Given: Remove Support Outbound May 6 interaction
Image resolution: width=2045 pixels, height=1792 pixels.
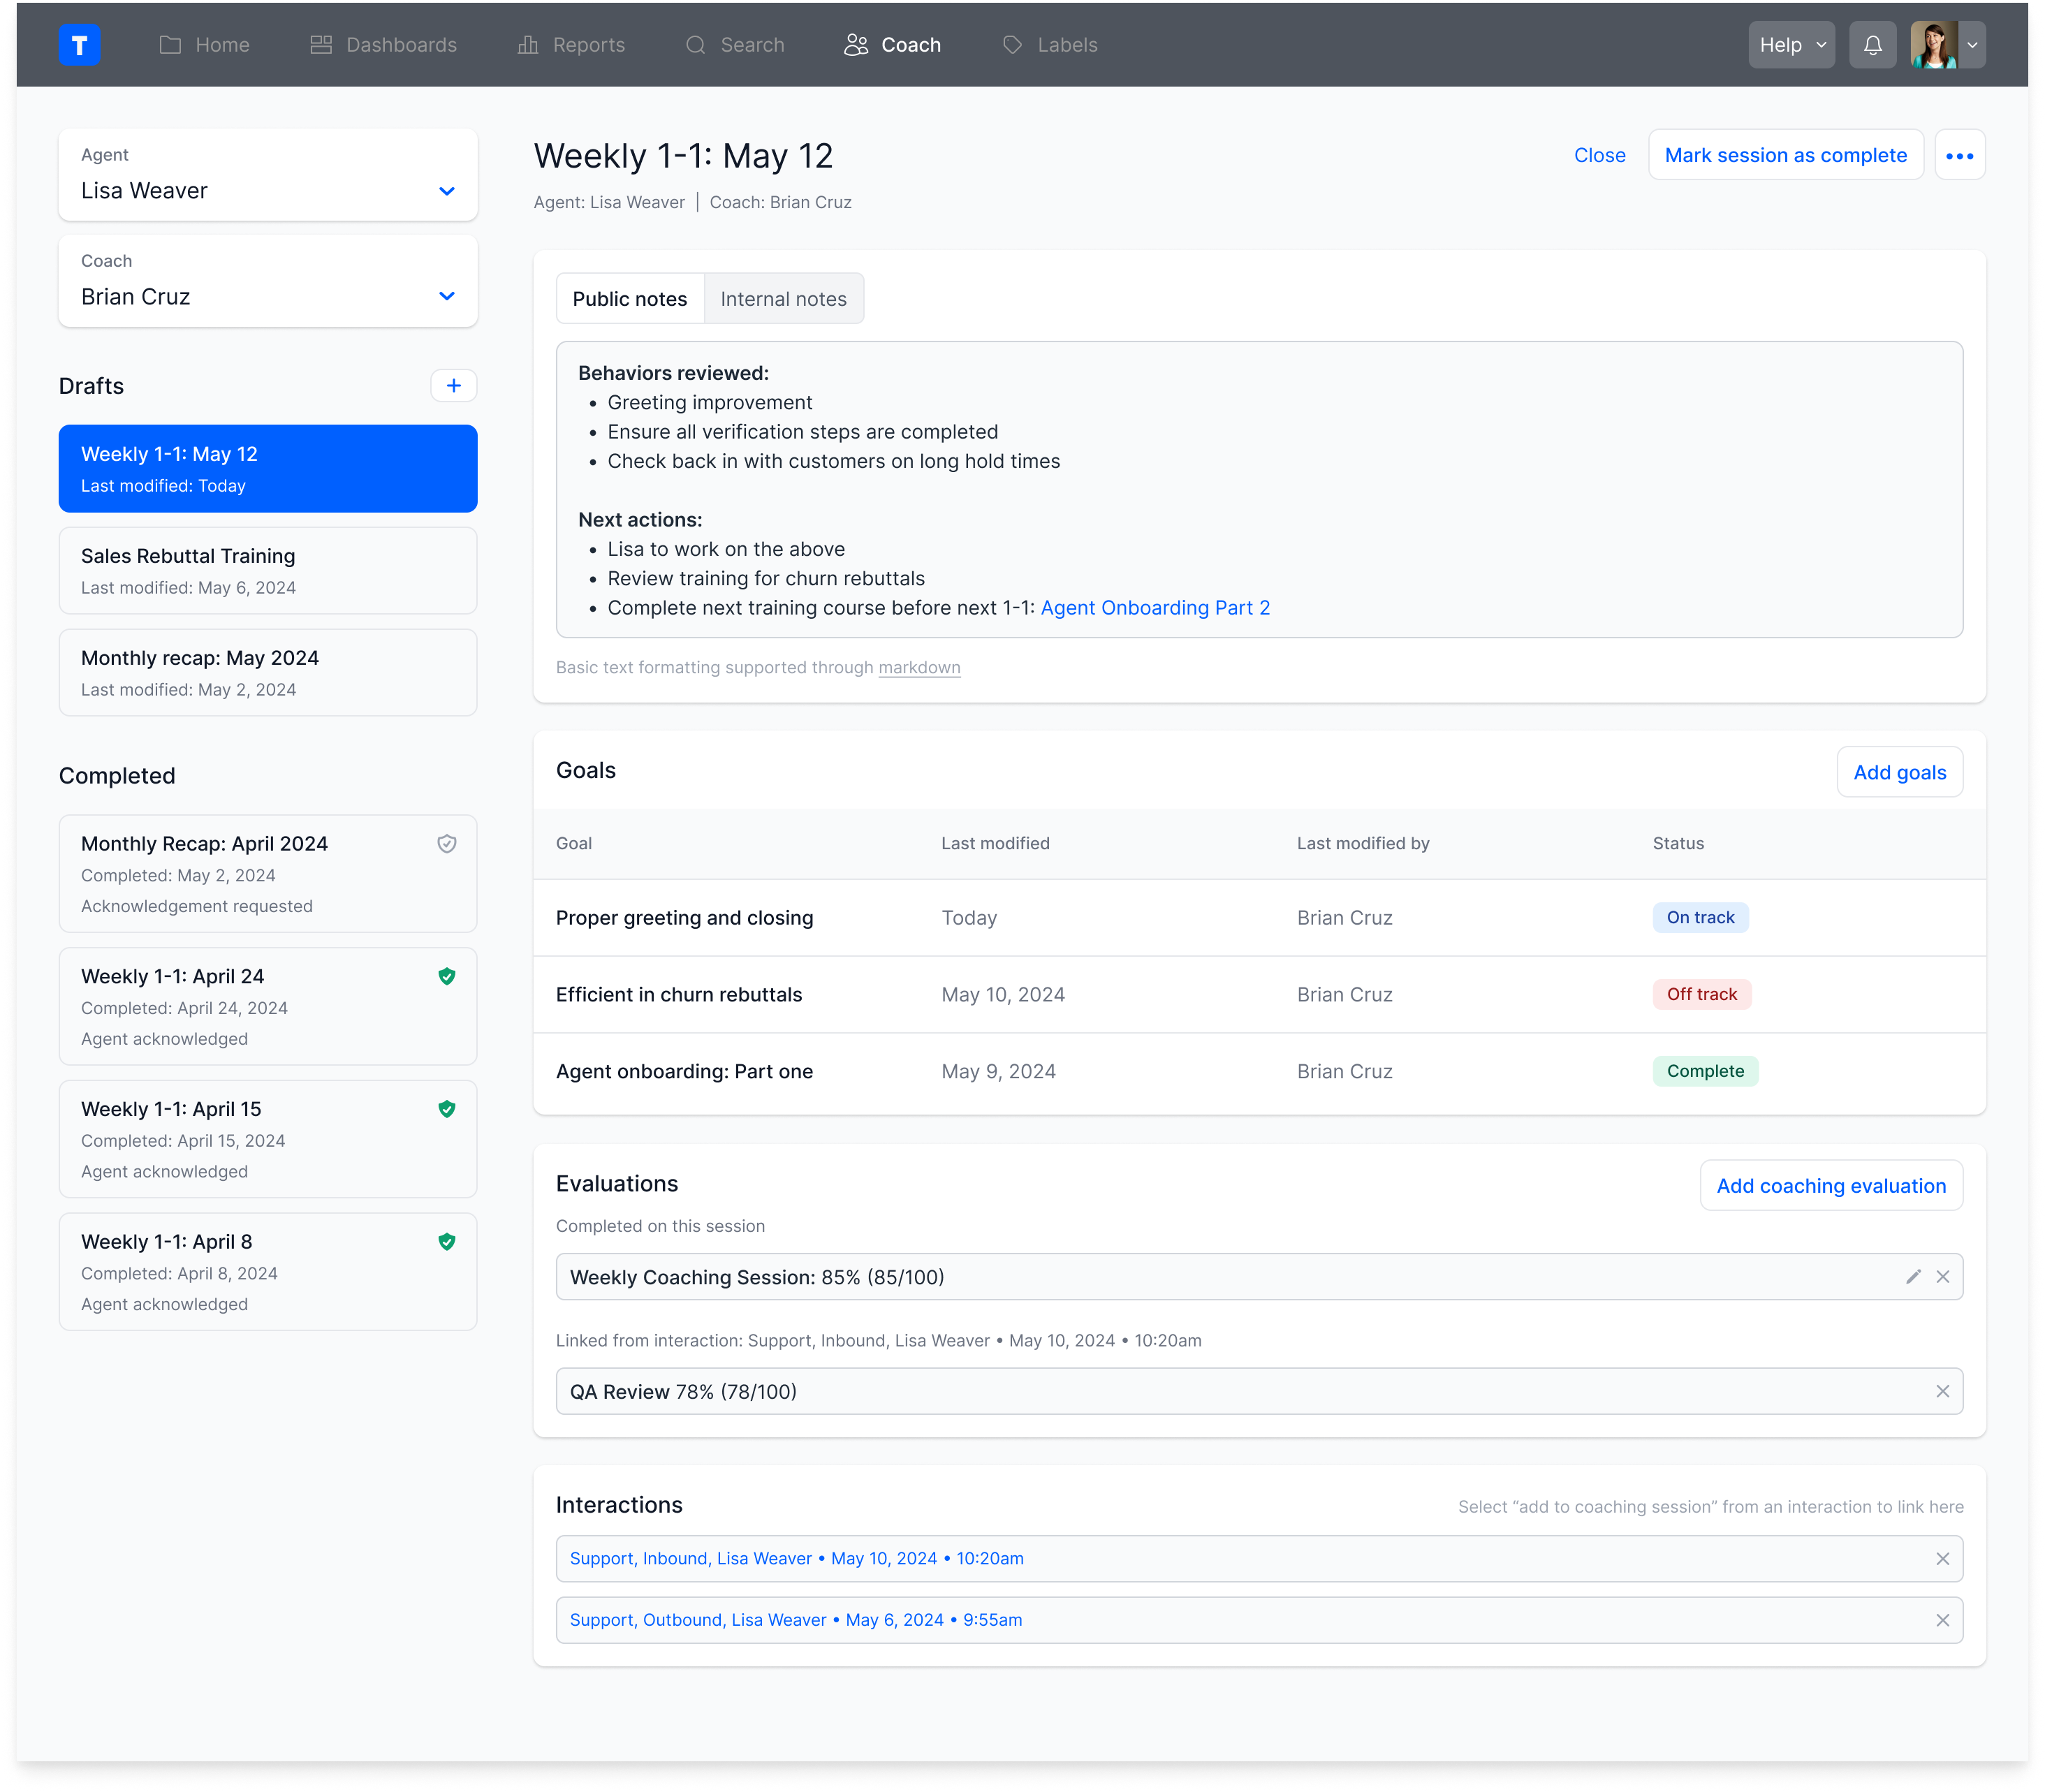Looking at the screenshot, I should click(1942, 1620).
